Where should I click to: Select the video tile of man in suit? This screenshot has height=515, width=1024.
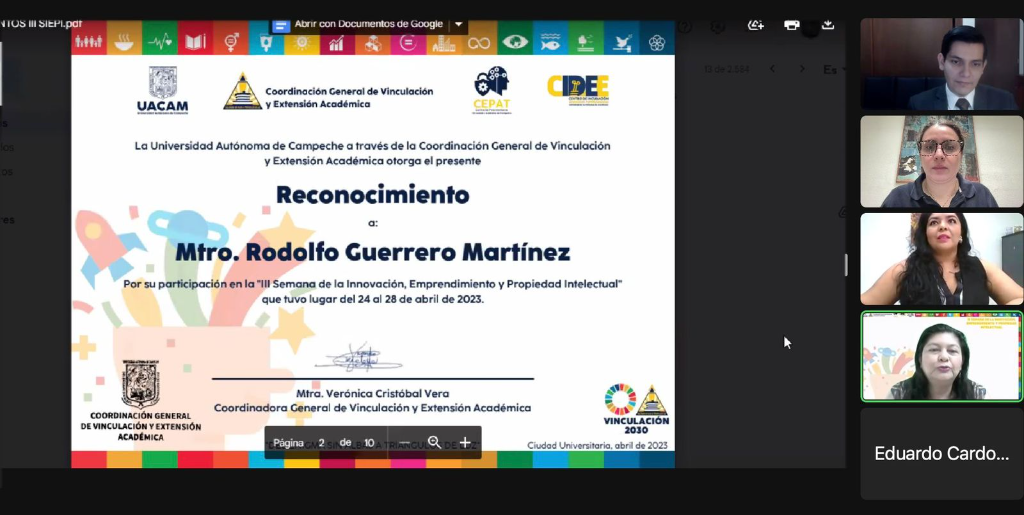tap(941, 64)
